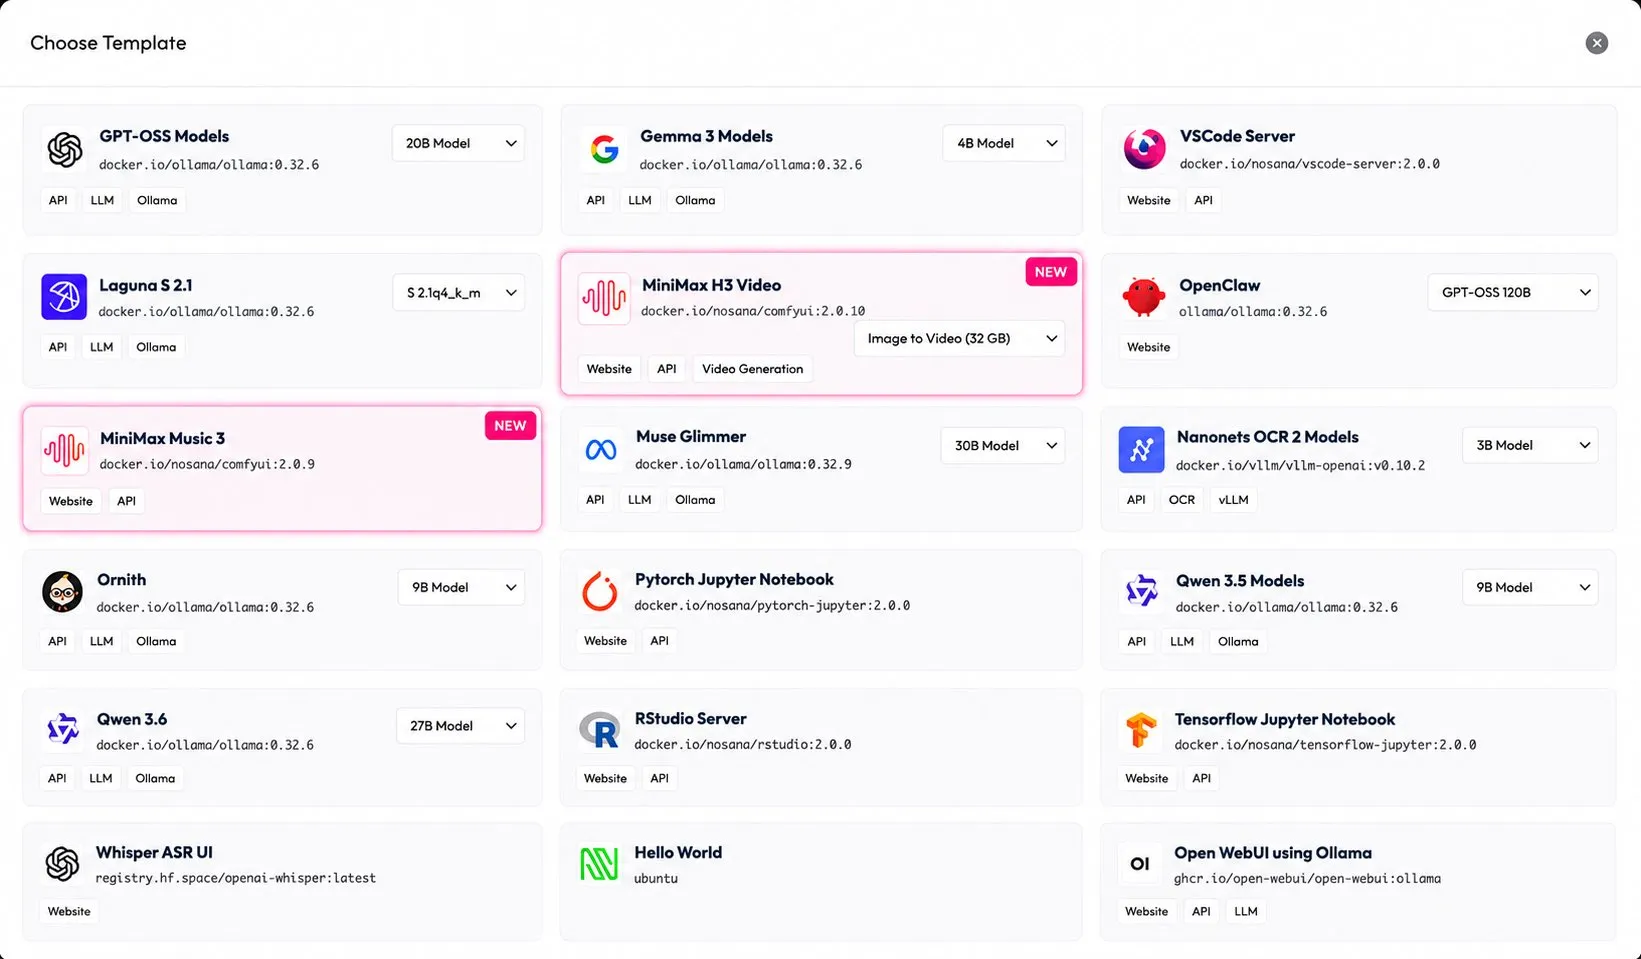Click the Tensorflow Jupyter Notebook logo icon
Image resolution: width=1641 pixels, height=959 pixels.
point(1140,730)
